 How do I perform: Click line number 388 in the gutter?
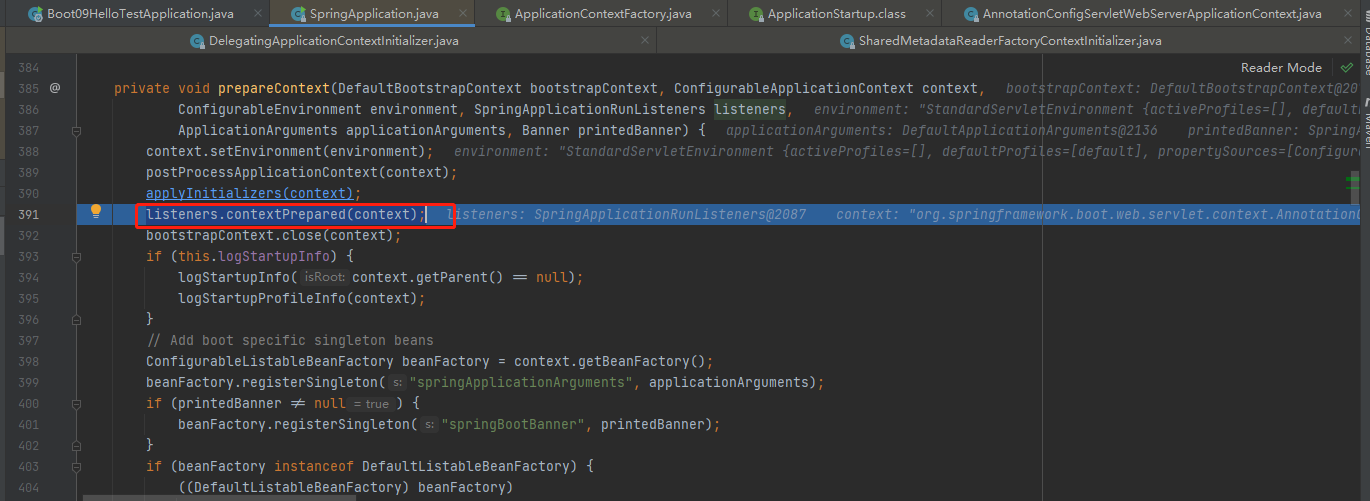click(28, 151)
